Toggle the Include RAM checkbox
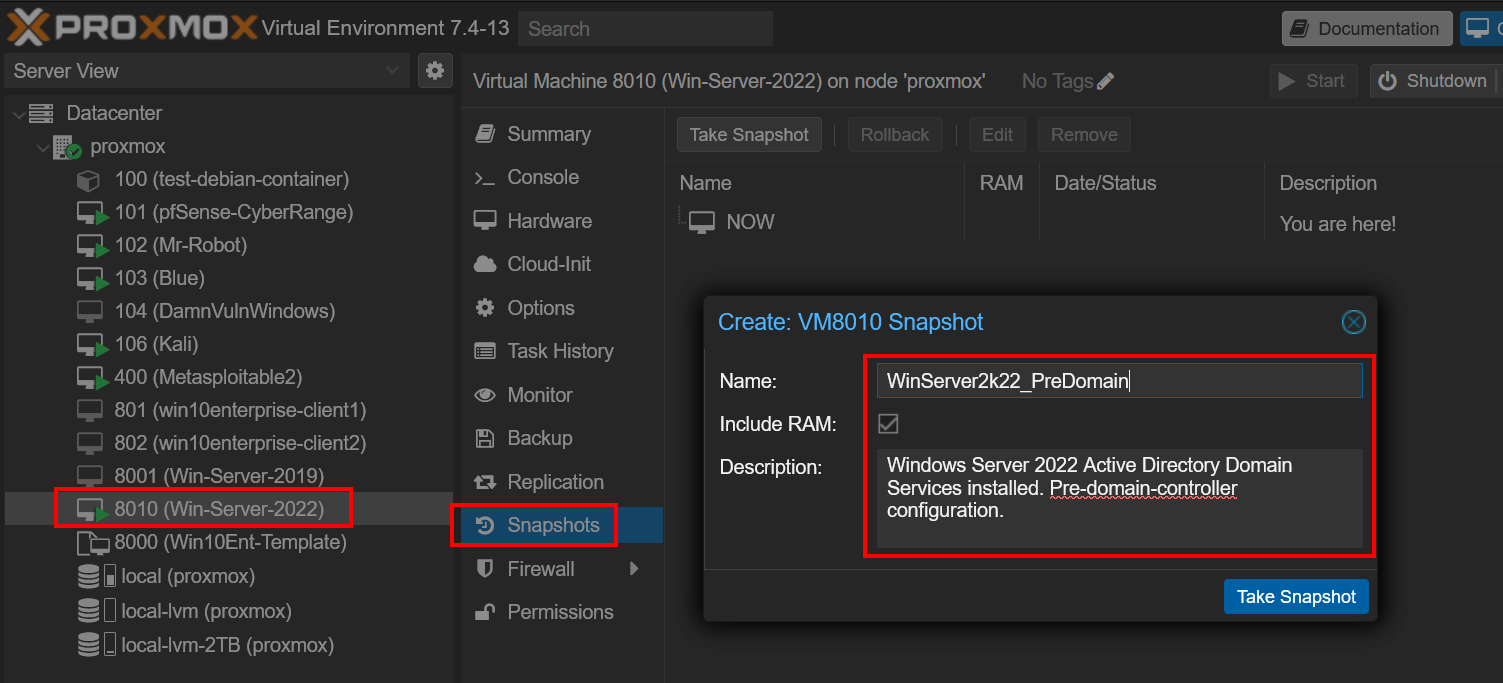This screenshot has width=1503, height=683. pos(888,424)
